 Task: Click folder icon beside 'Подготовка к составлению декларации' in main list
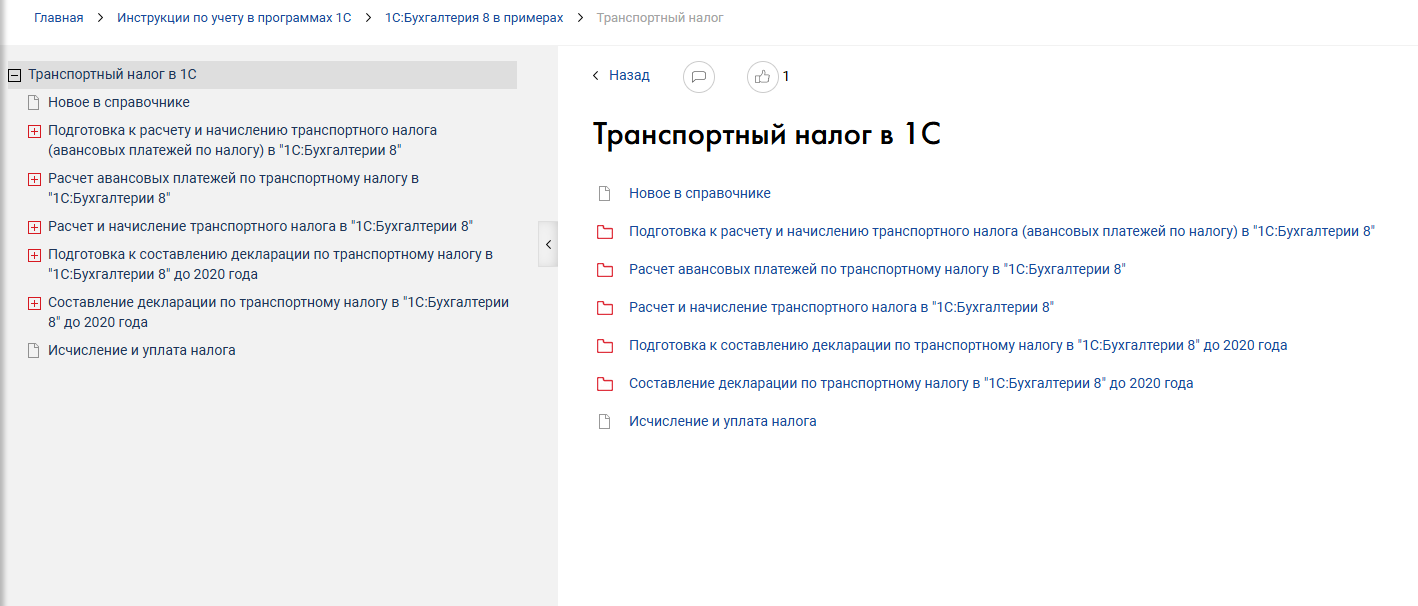pyautogui.click(x=604, y=346)
